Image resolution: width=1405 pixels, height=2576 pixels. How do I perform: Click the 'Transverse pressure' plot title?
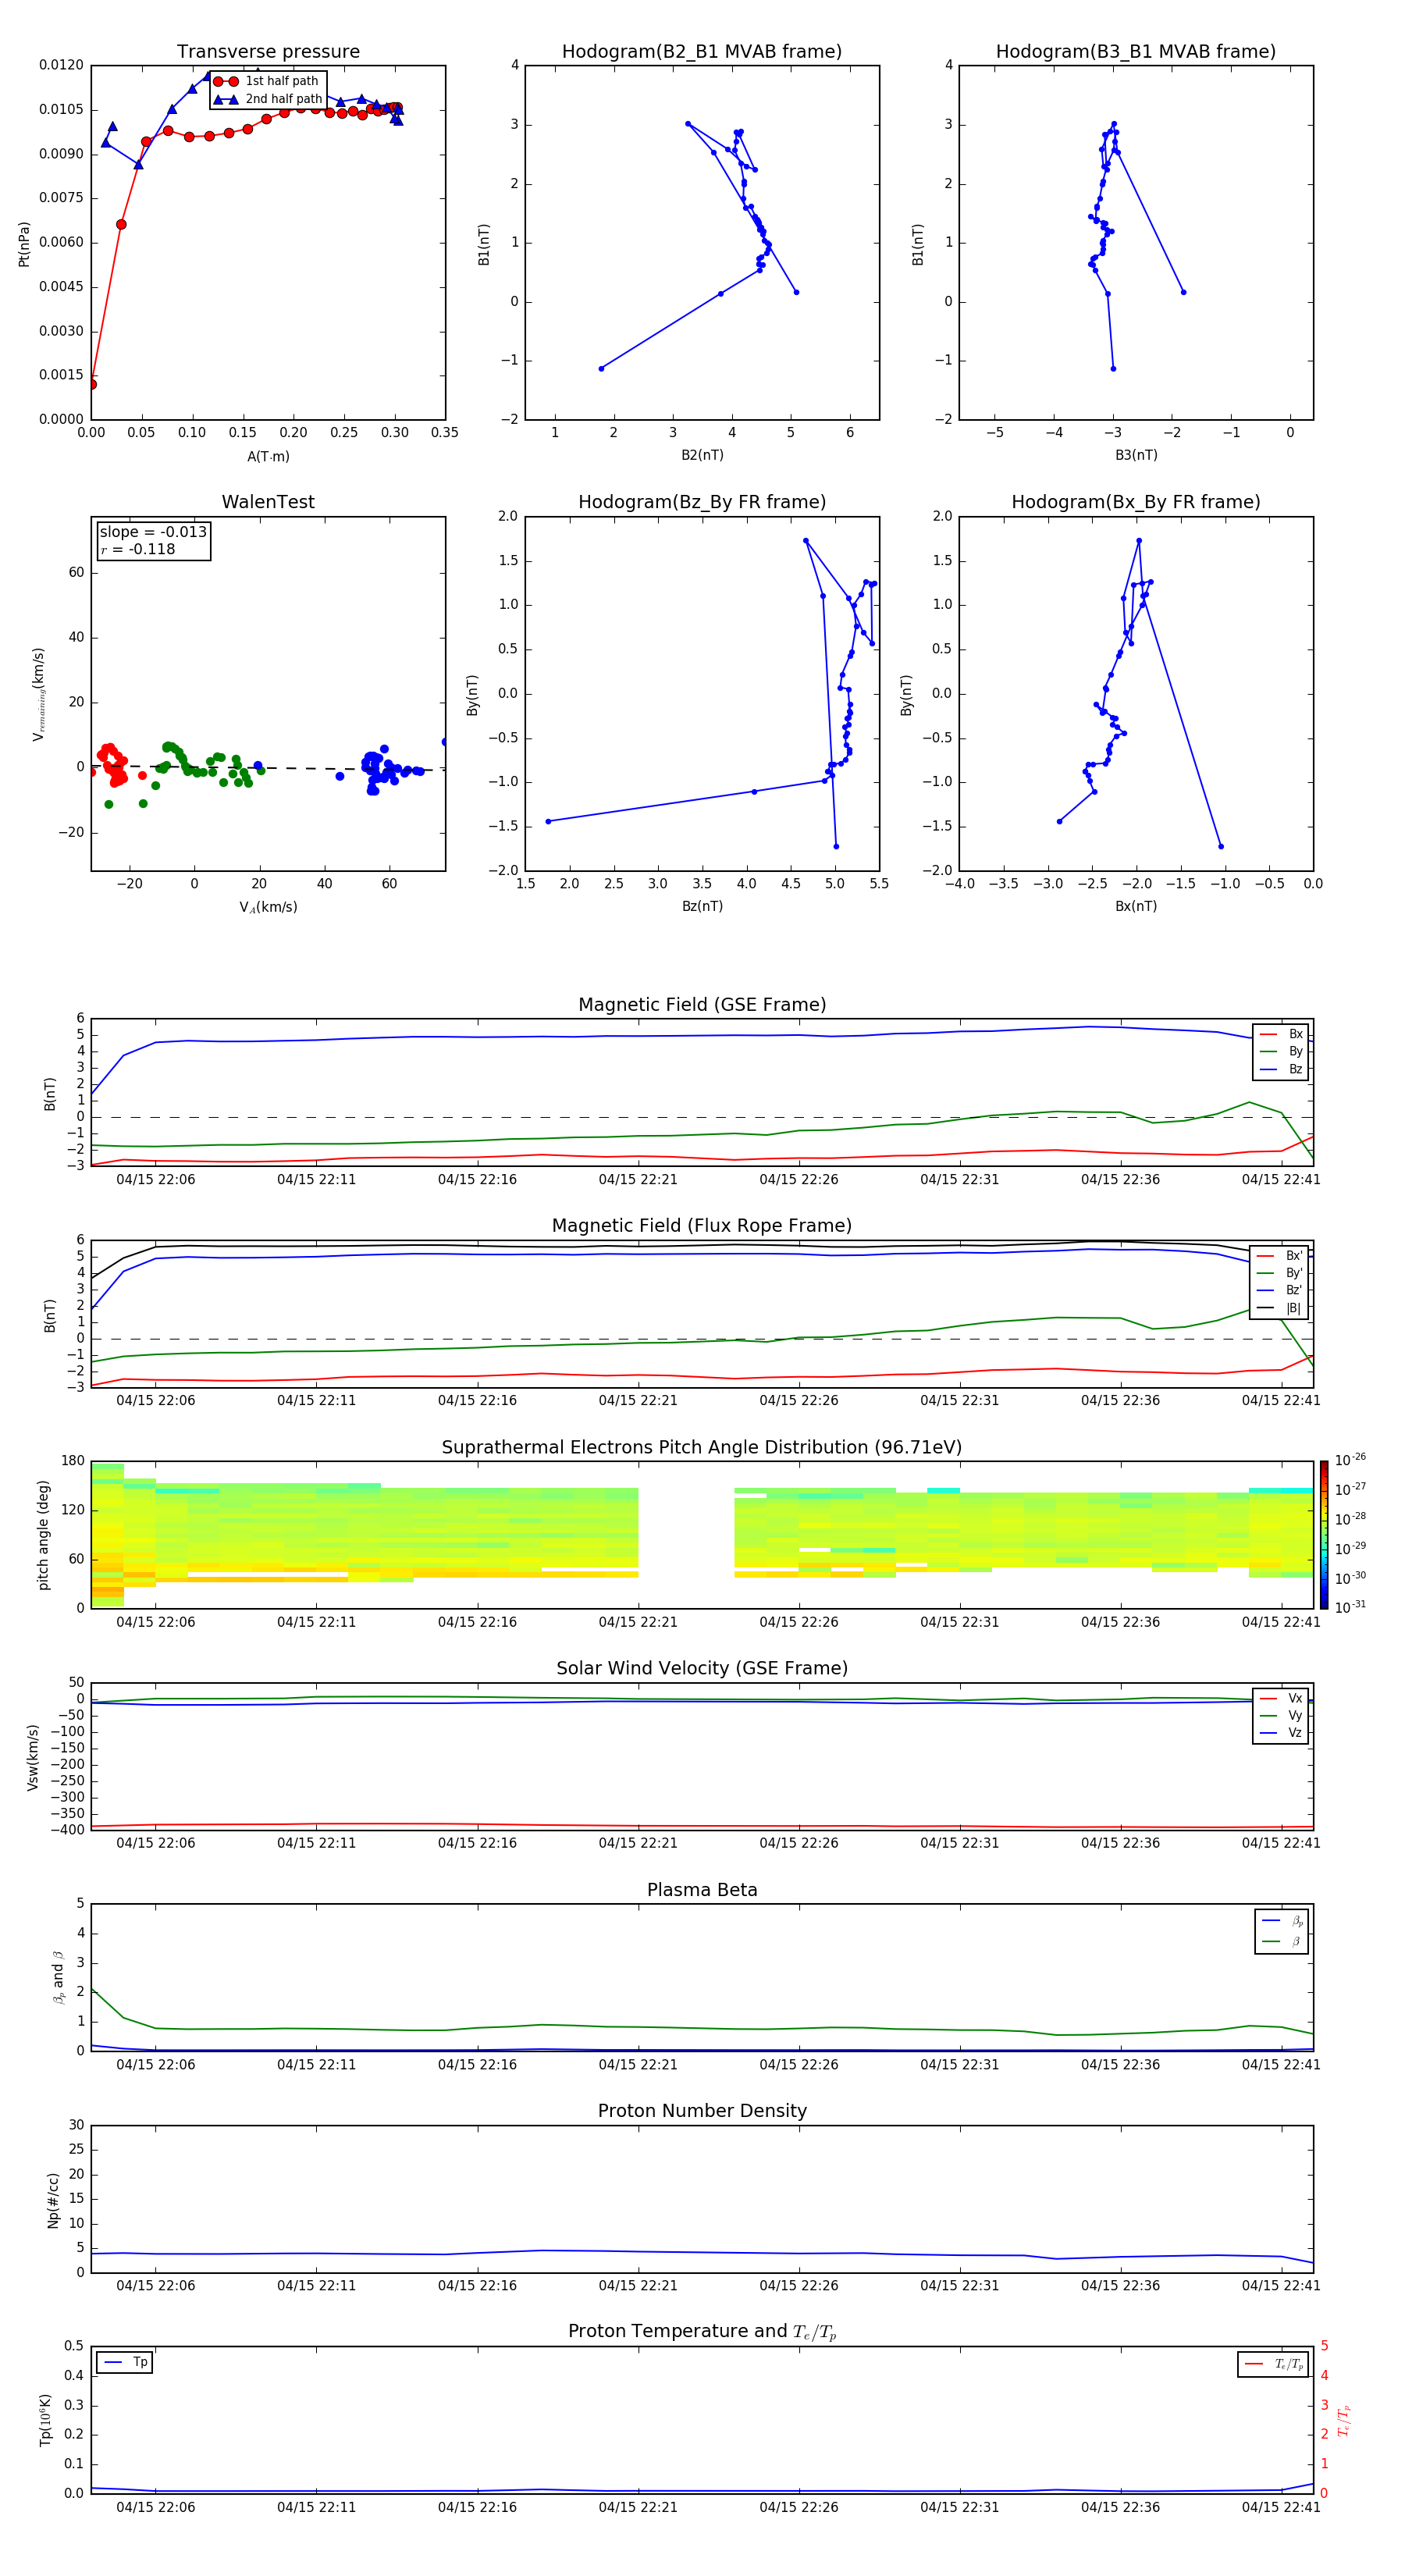tap(268, 51)
